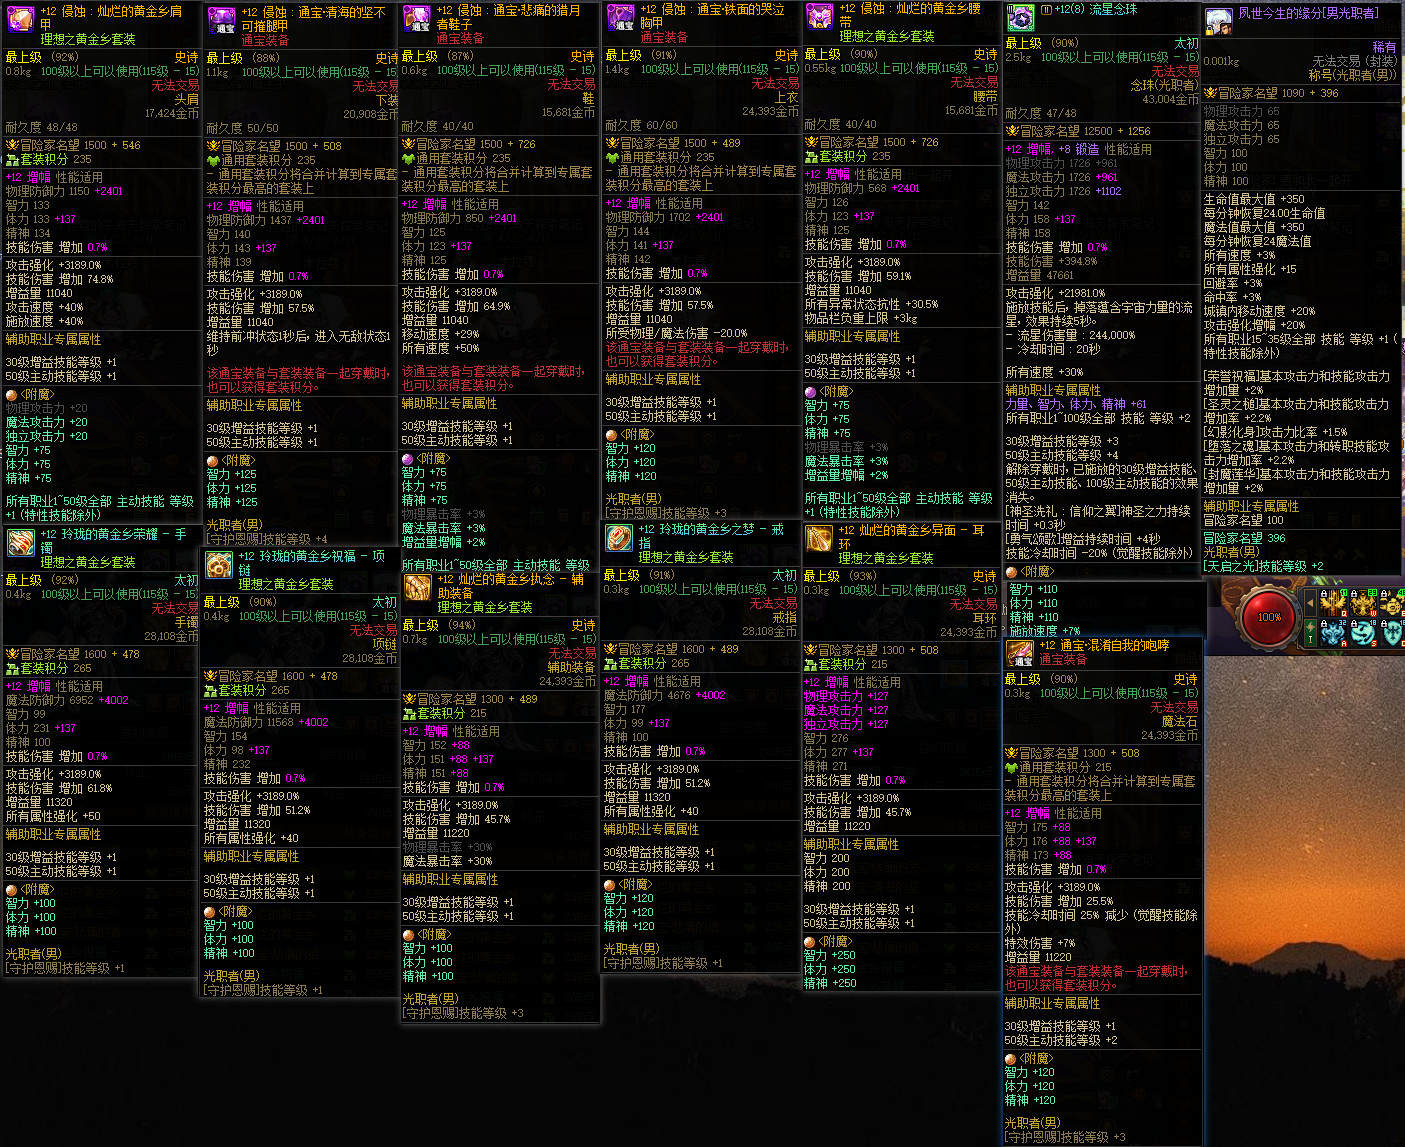This screenshot has width=1405, height=1147.
Task: Click the 铁面的哭泣胸甲 chest armor icon
Action: (x=621, y=18)
